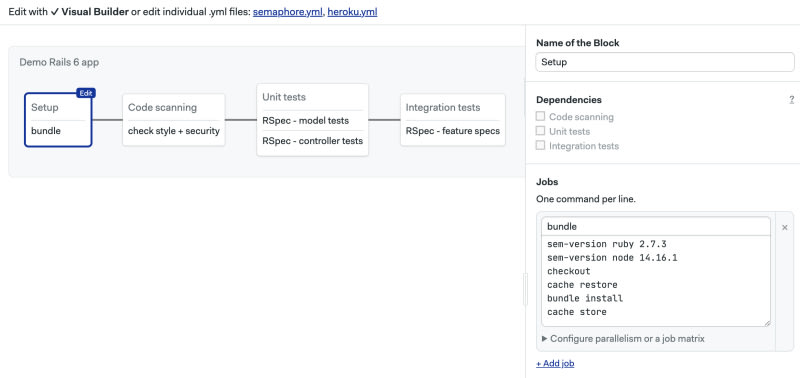Expand Configure parallelism or a job matrix

pos(623,338)
